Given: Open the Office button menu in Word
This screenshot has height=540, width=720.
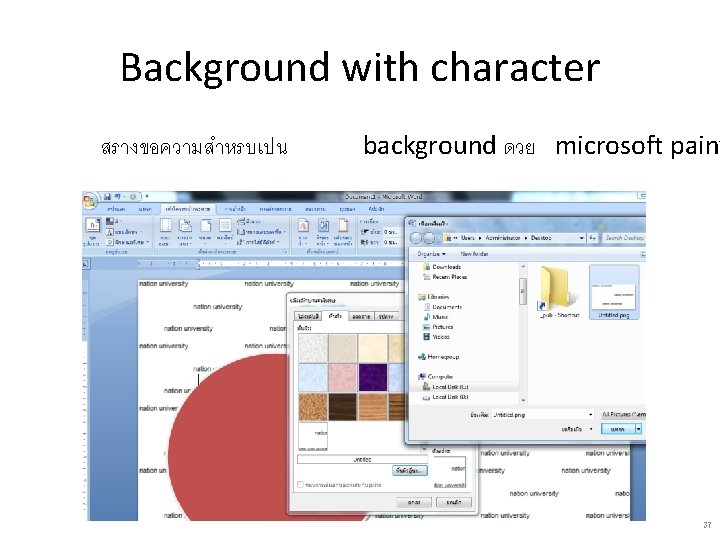Looking at the screenshot, I should coord(89,201).
